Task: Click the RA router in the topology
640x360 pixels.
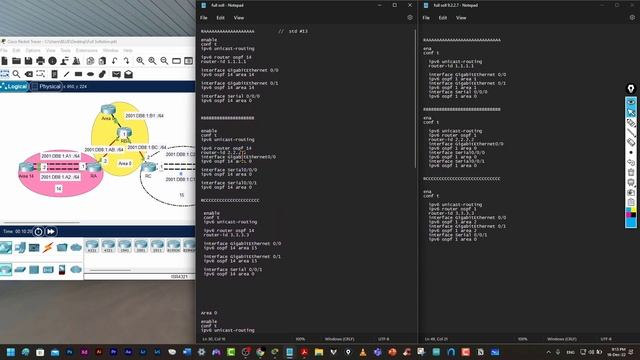Action: [x=93, y=167]
